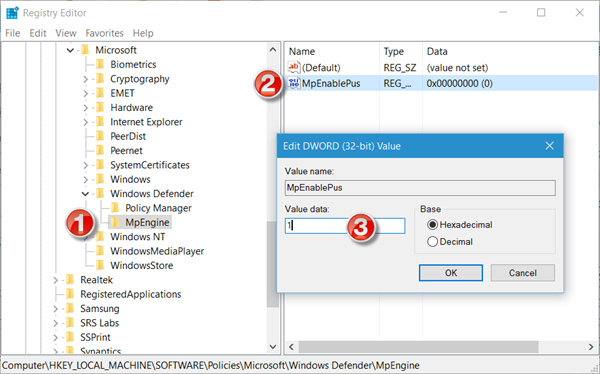Viewport: 600px width, 374px height.
Task: Open the View menu
Action: coord(66,33)
